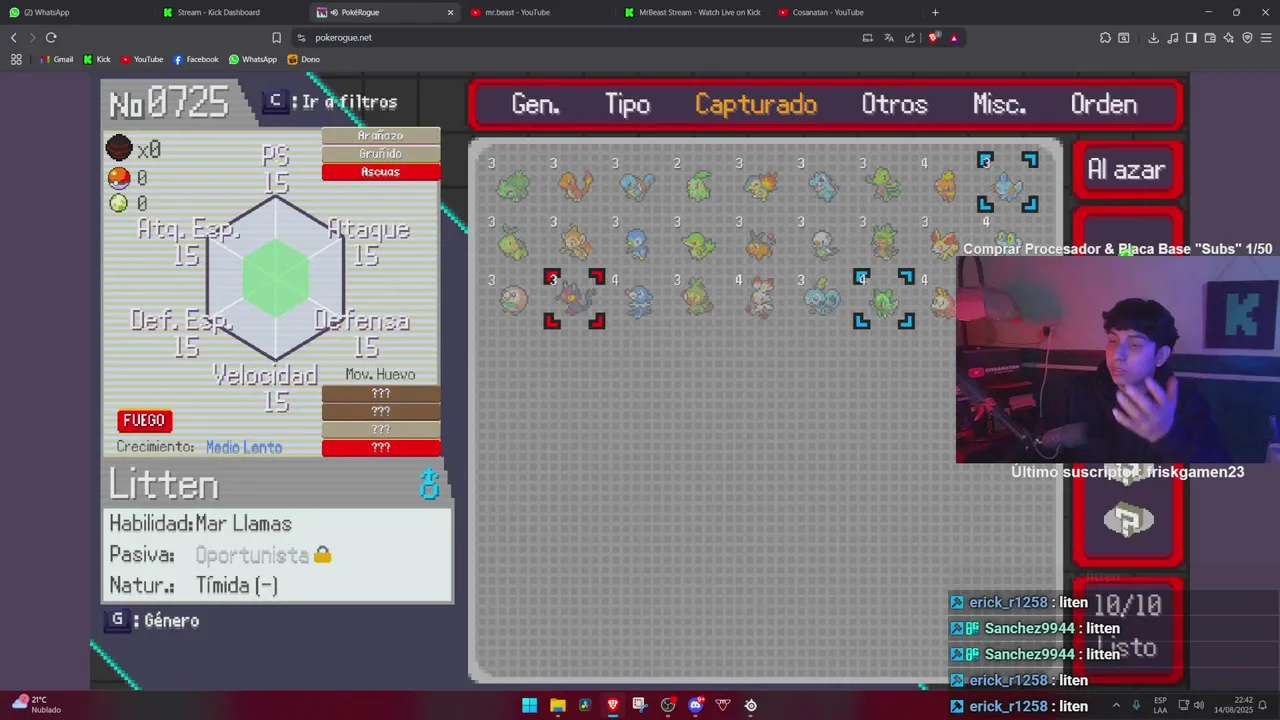Viewport: 1280px width, 720px height.
Task: Click the Brave Shields icon
Action: tap(934, 37)
